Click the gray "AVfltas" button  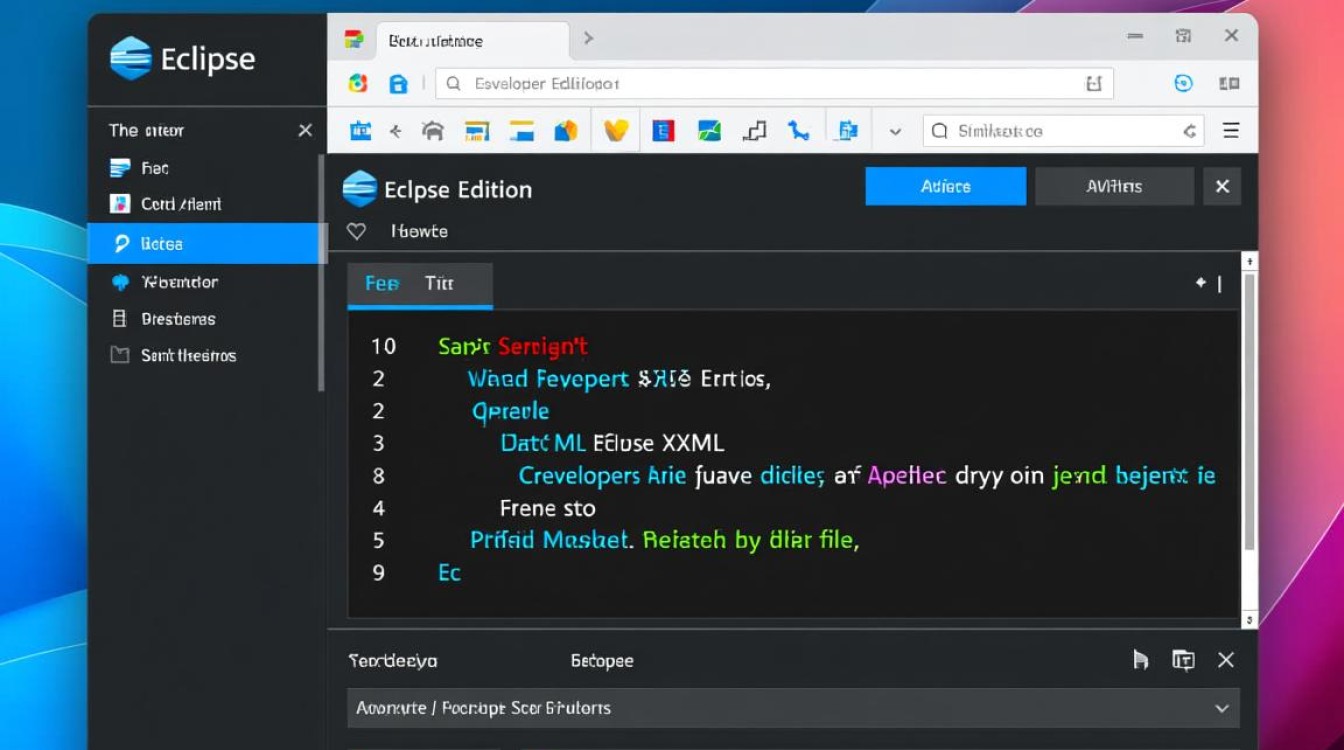1114,186
